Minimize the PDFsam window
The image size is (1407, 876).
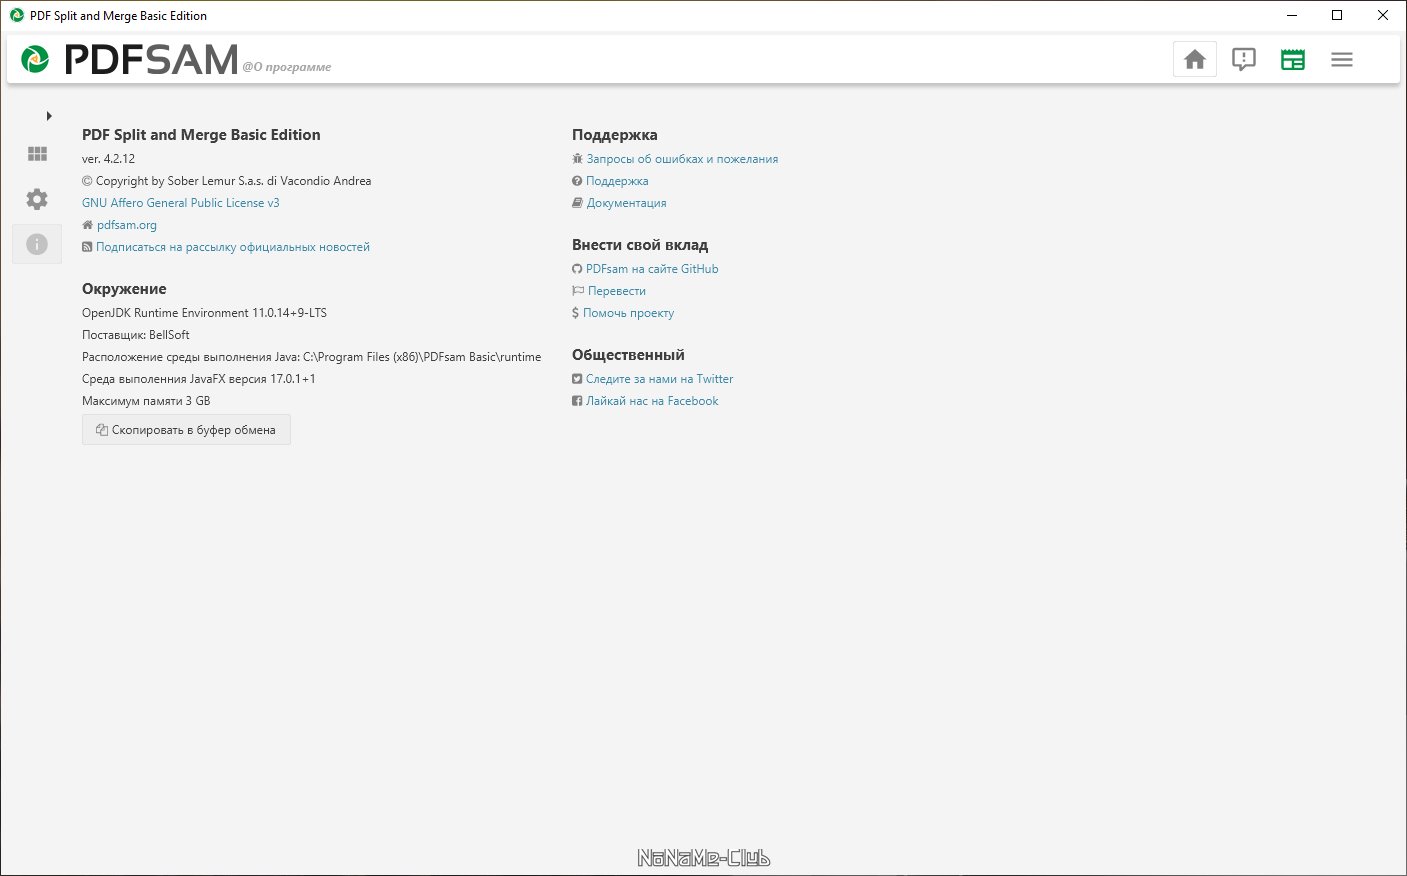[1292, 15]
